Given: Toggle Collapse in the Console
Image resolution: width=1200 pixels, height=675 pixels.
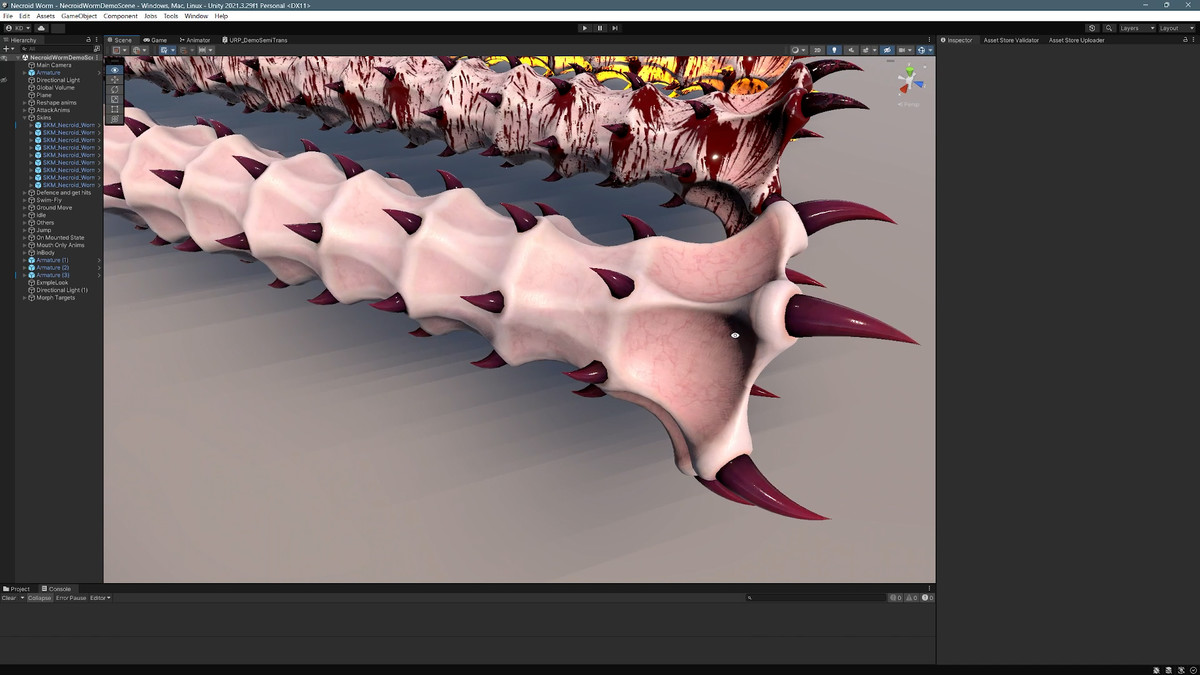Looking at the screenshot, I should 40,598.
